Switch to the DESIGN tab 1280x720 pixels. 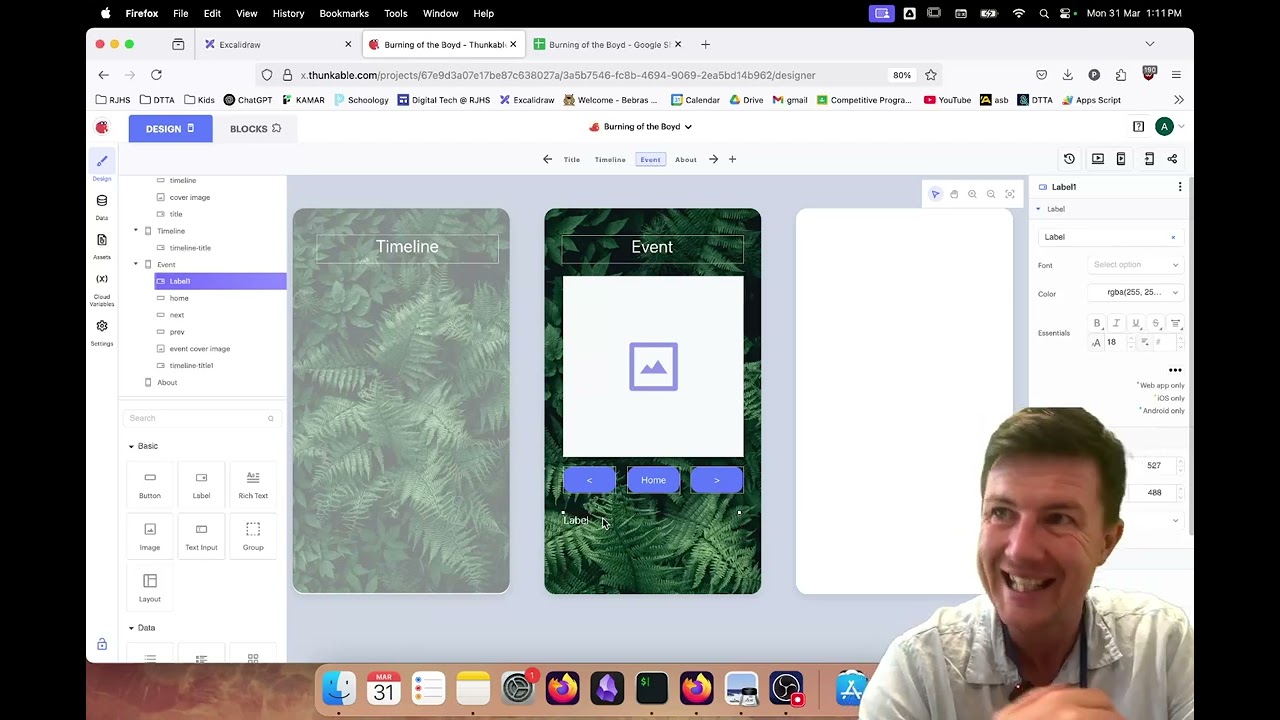(x=170, y=128)
